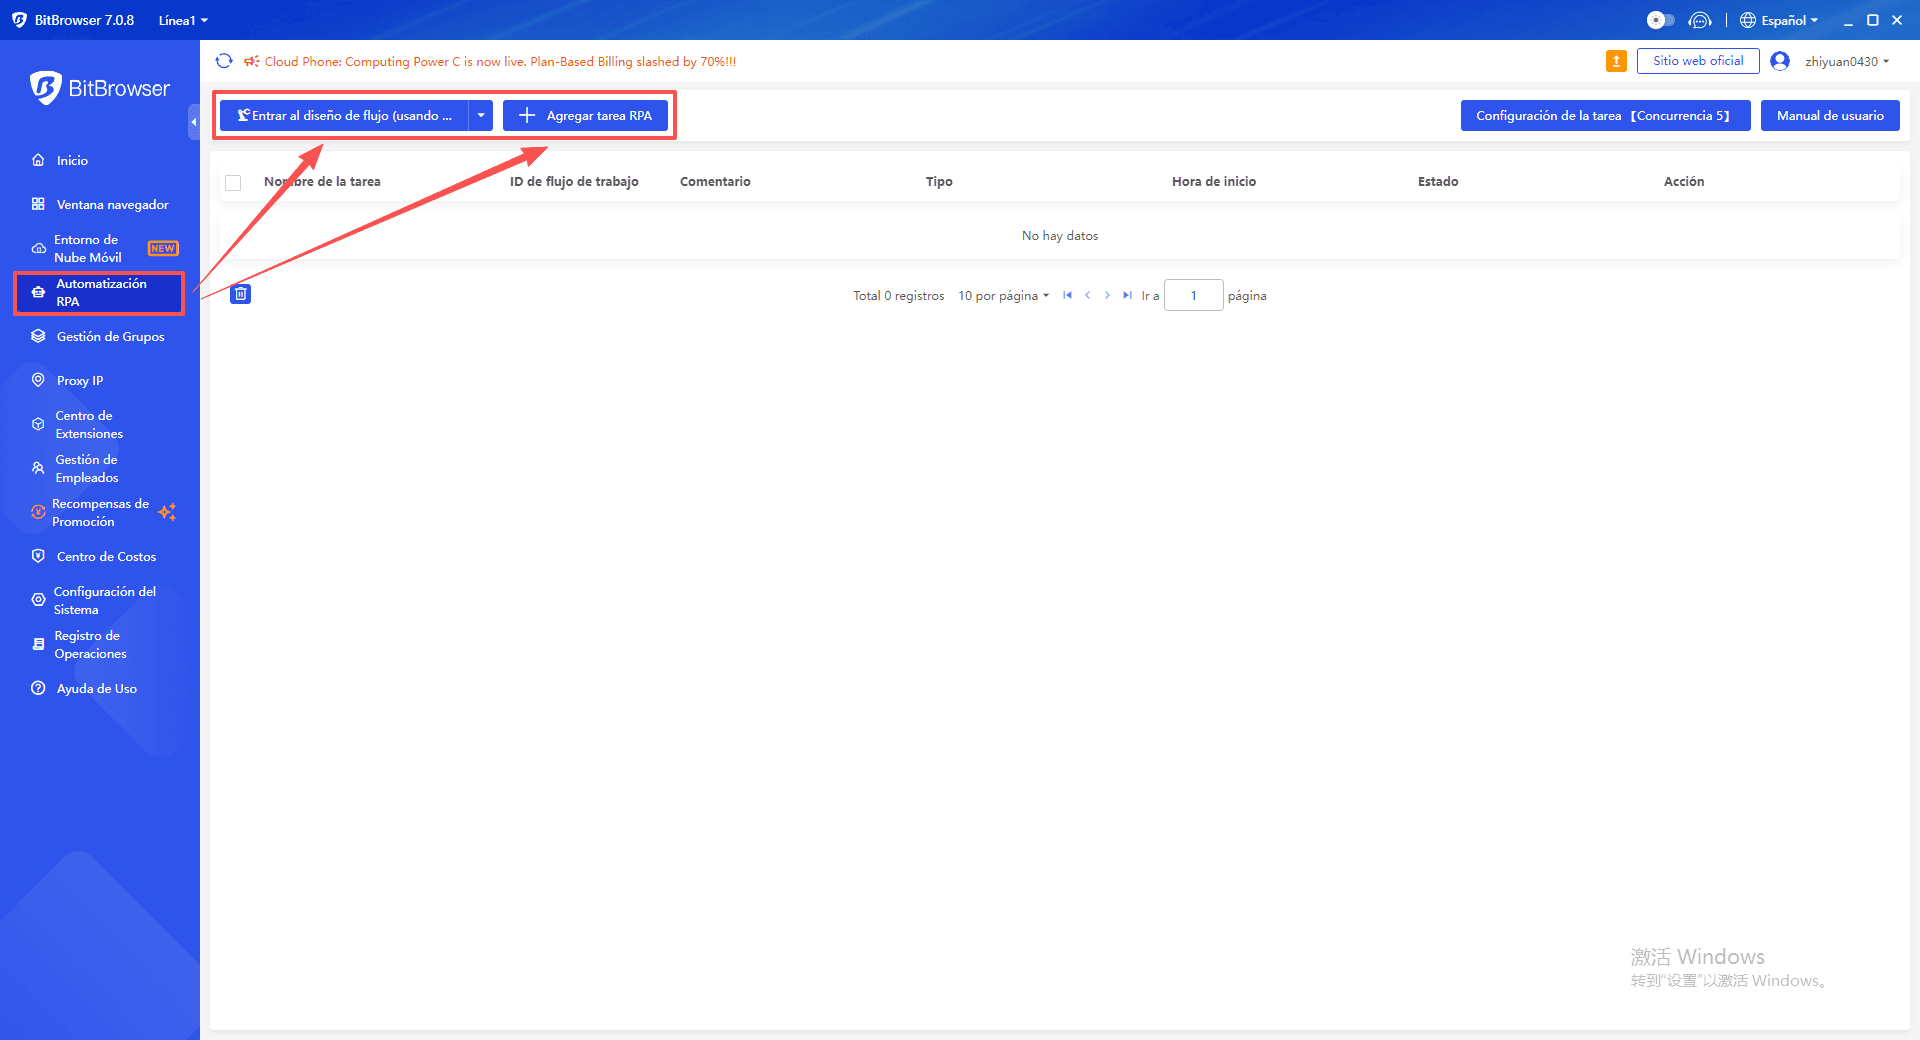Open the Manual de usuario
Image resolution: width=1920 pixels, height=1040 pixels.
(x=1829, y=115)
